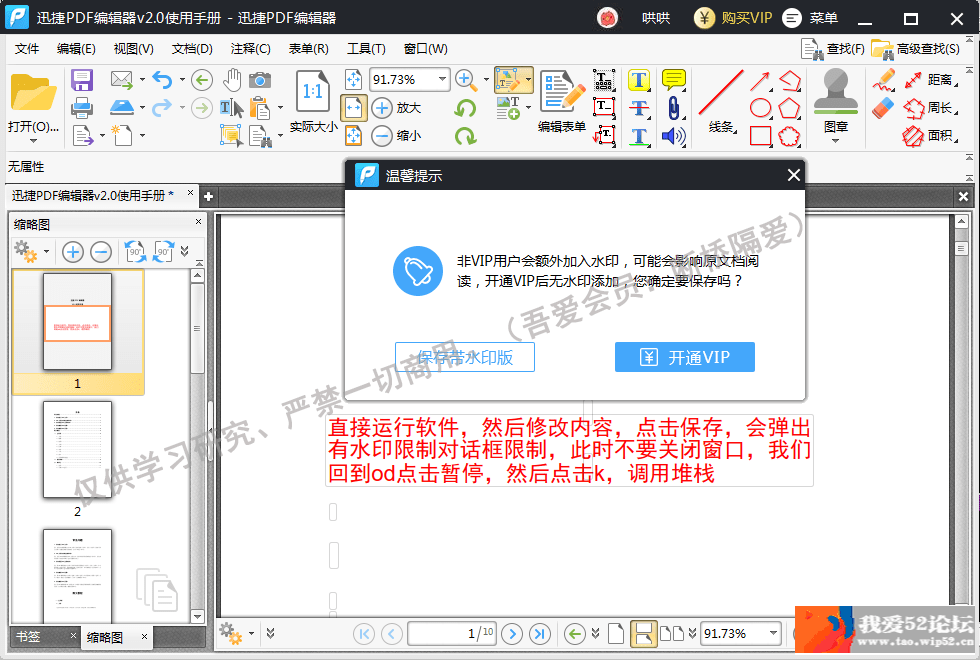Open file with the yellow folder icon
Viewport: 980px width, 660px height.
pos(33,93)
